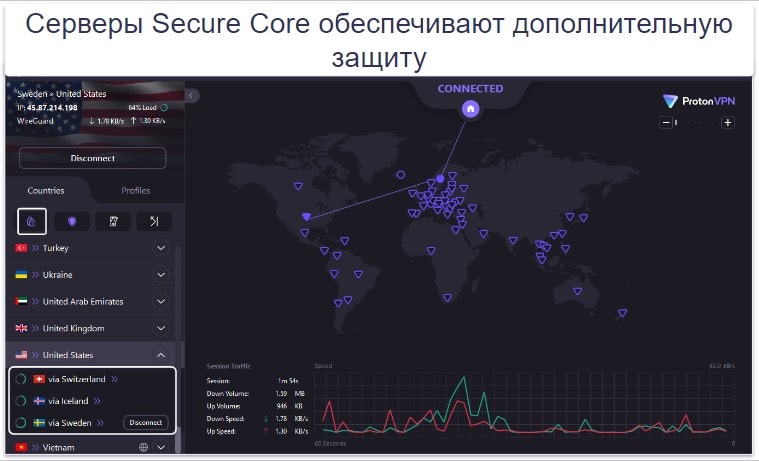
Task: Click the Vietnam globe icon
Action: click(143, 447)
